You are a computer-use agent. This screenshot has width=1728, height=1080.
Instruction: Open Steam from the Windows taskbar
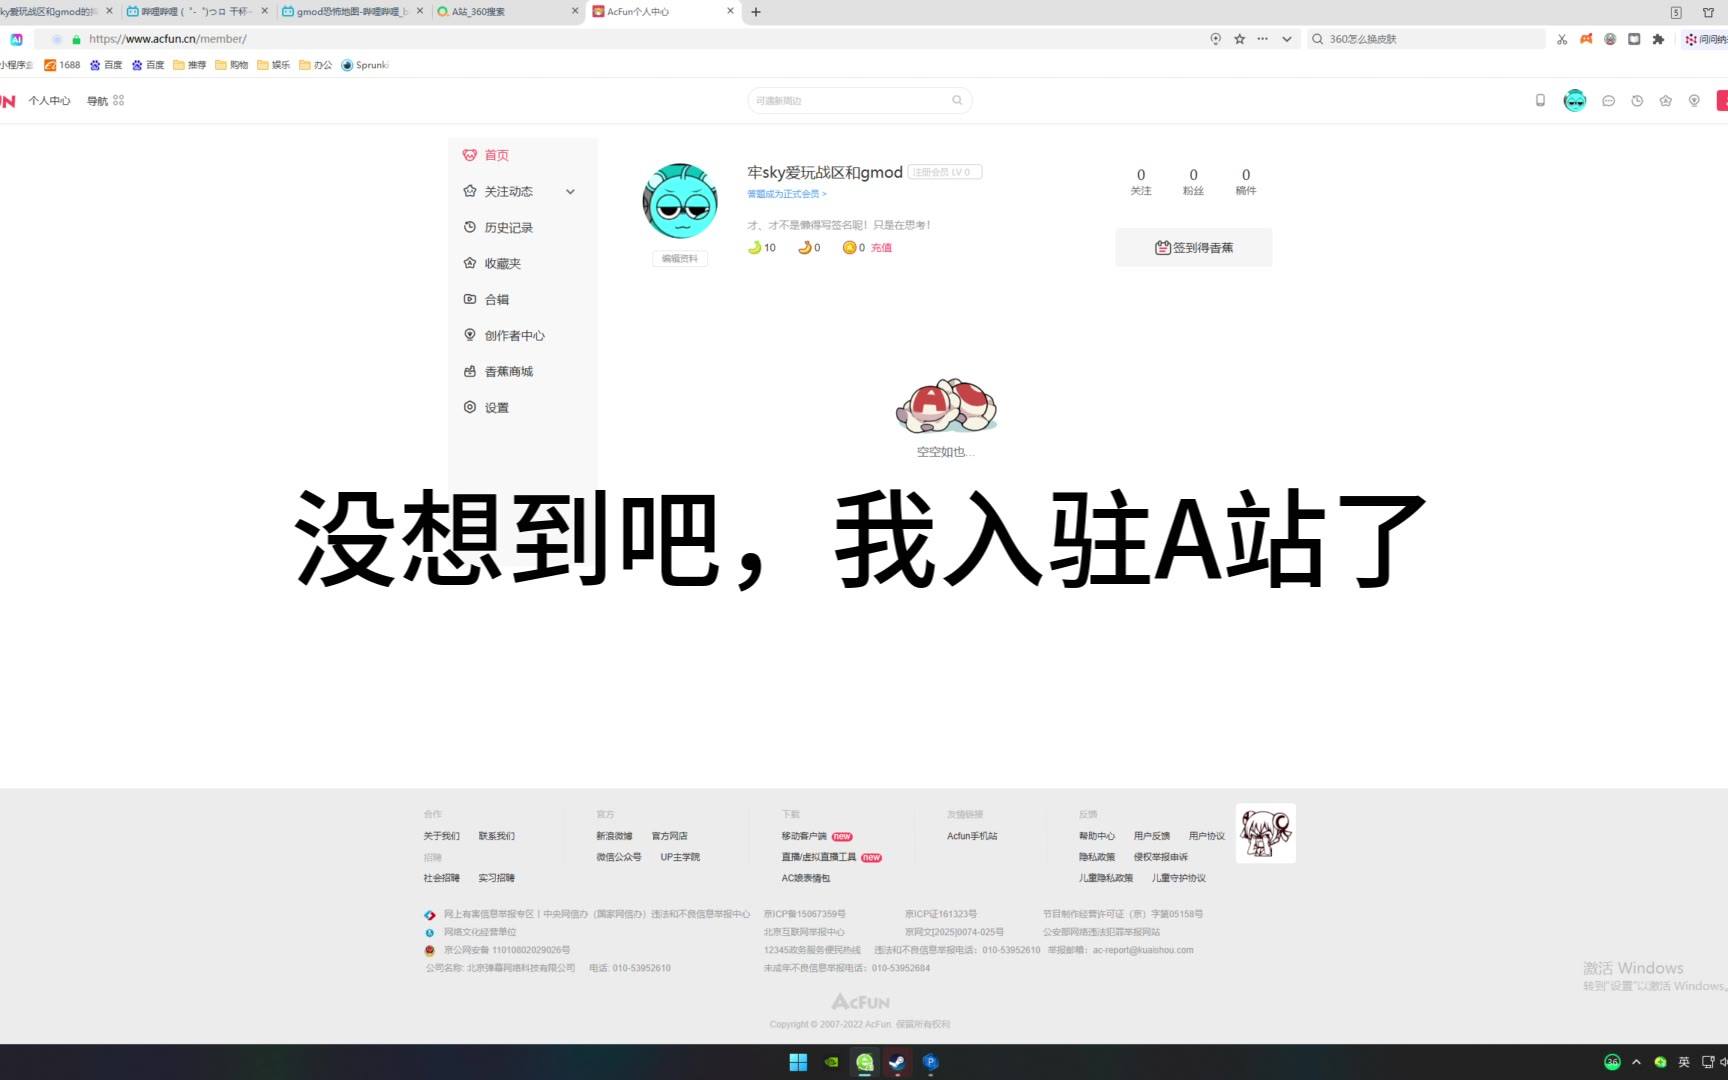(897, 1062)
